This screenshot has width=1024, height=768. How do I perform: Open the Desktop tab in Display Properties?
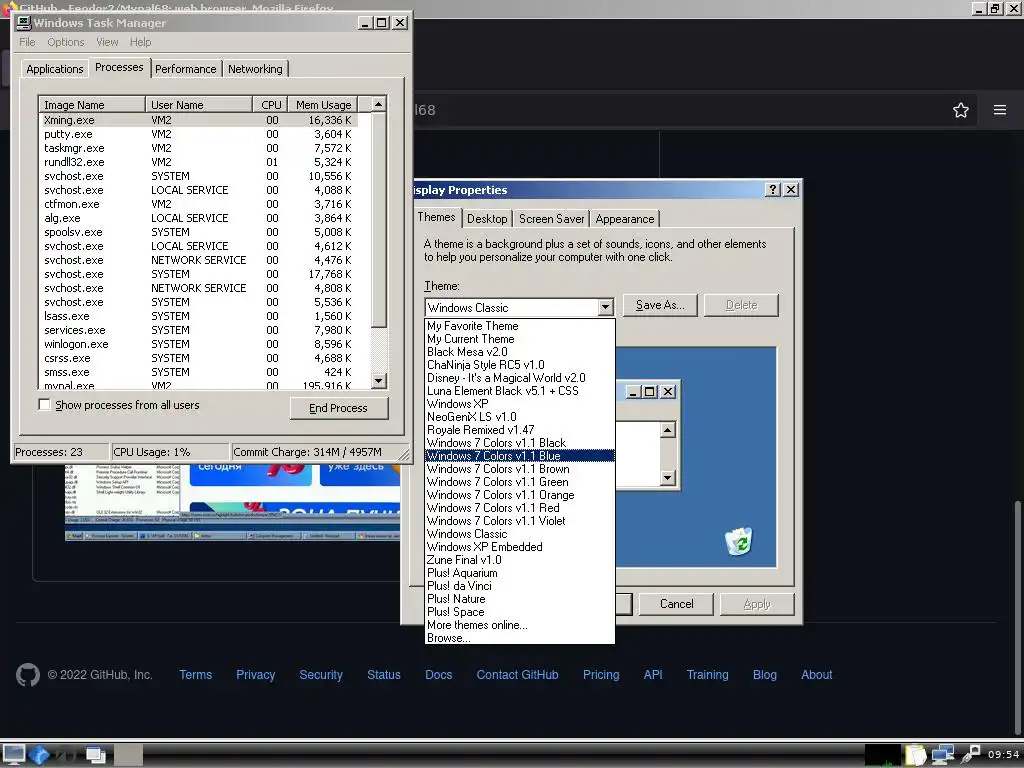click(x=487, y=219)
